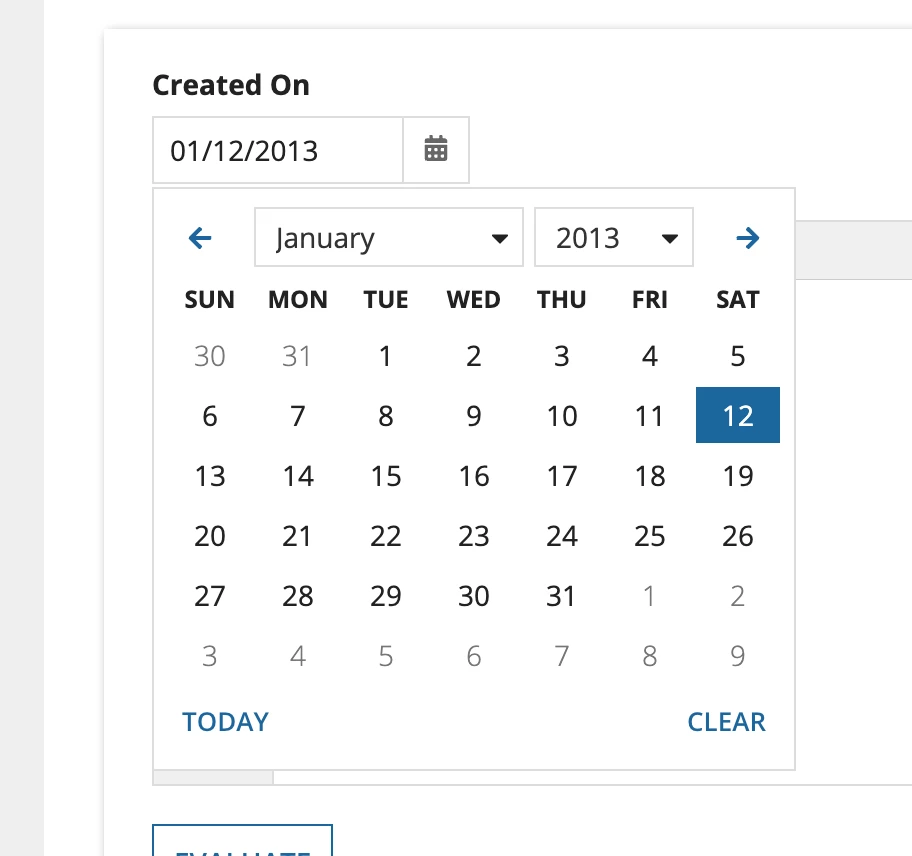Screen dimensions: 912x856
Task: Open the January month dropdown
Action: coord(389,237)
